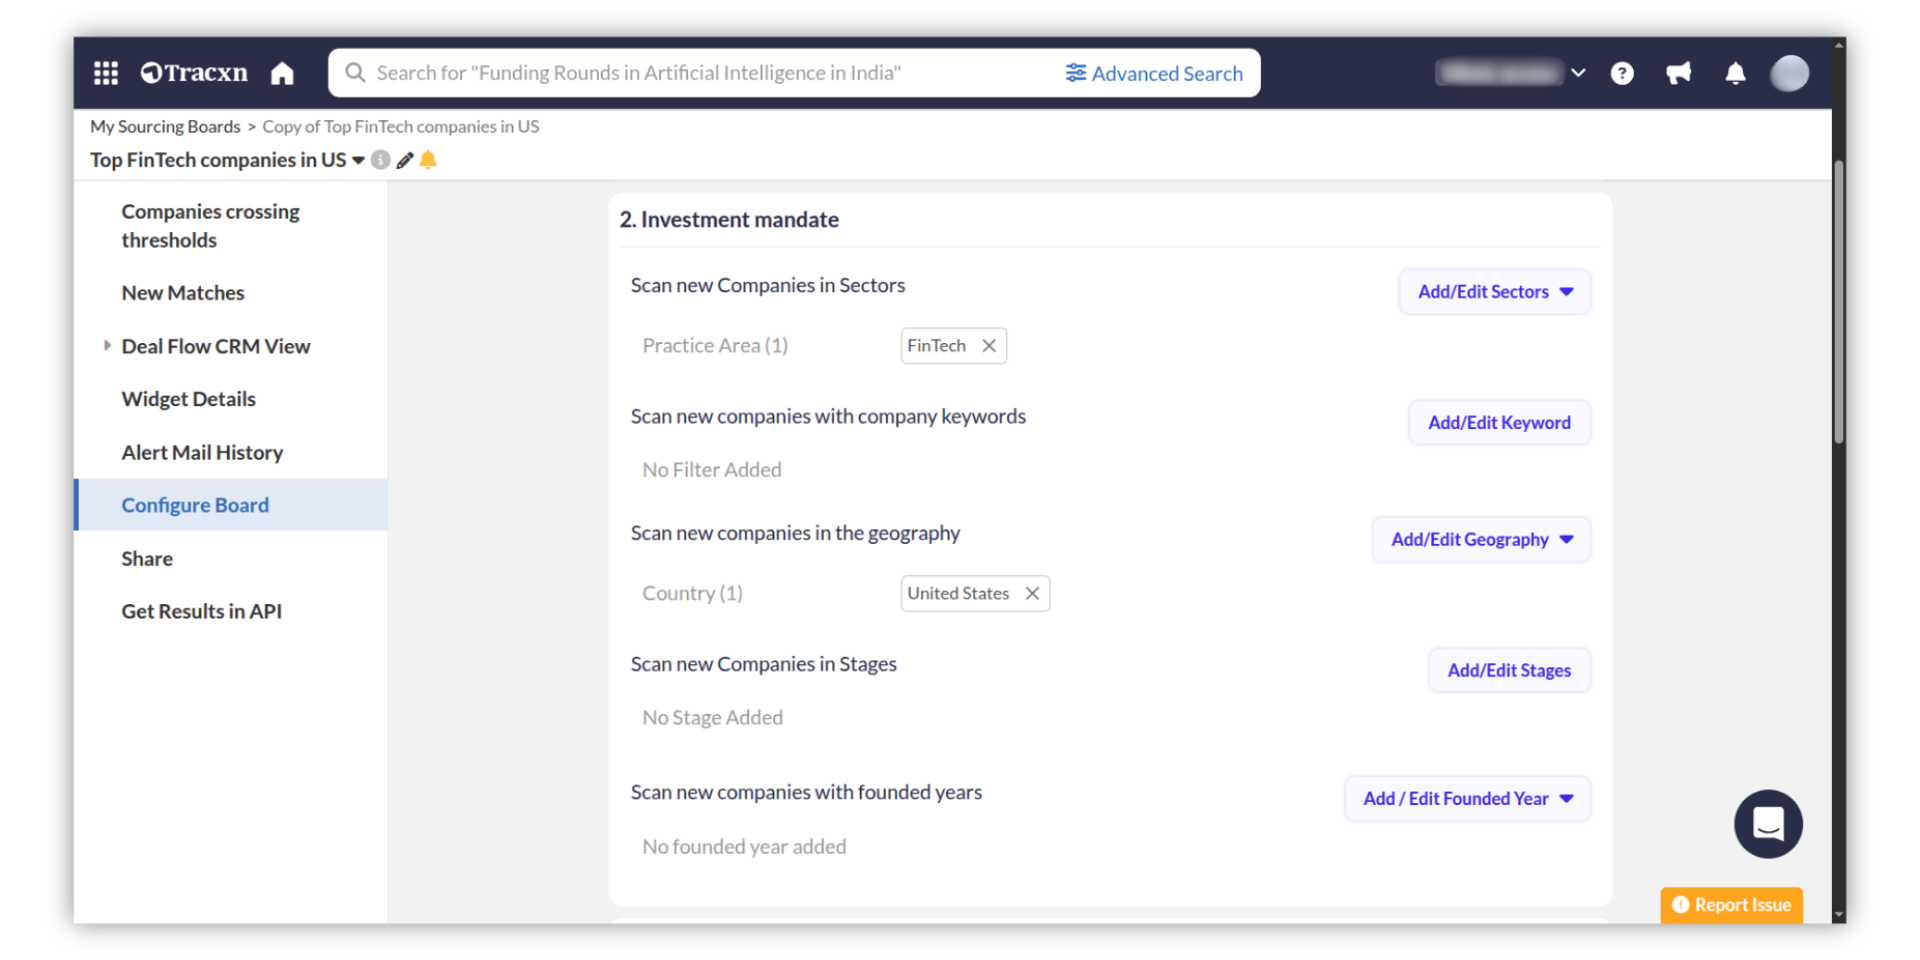Select Widget Details in sidebar

[x=188, y=399]
